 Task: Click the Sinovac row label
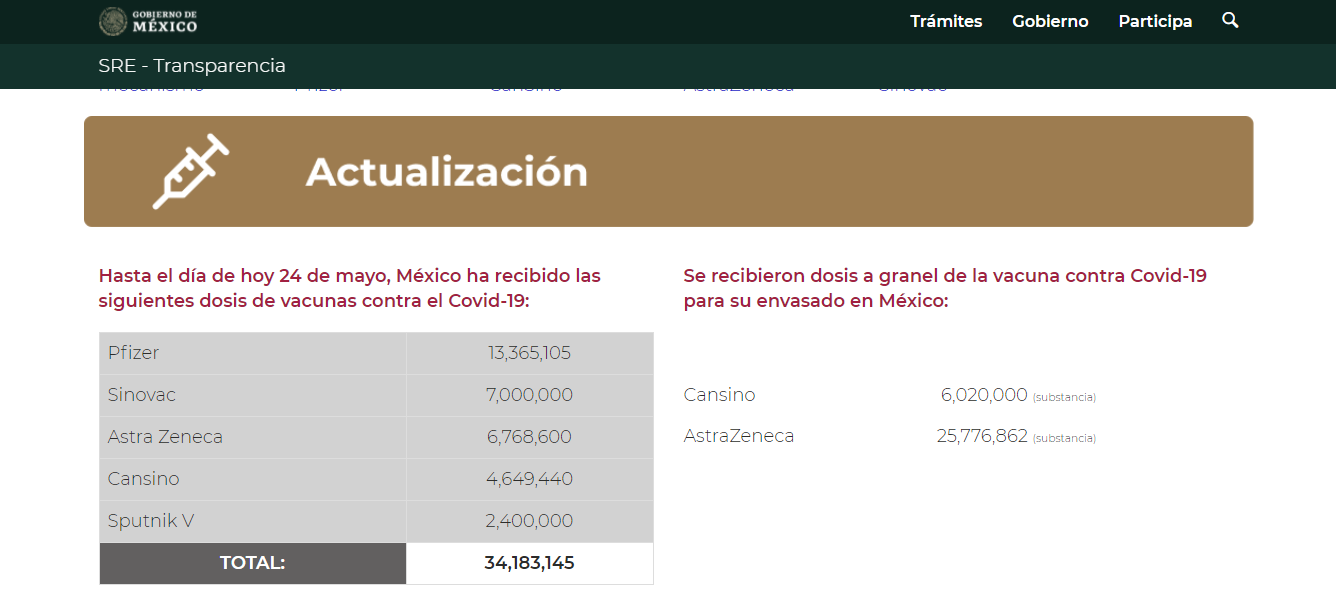click(x=142, y=395)
